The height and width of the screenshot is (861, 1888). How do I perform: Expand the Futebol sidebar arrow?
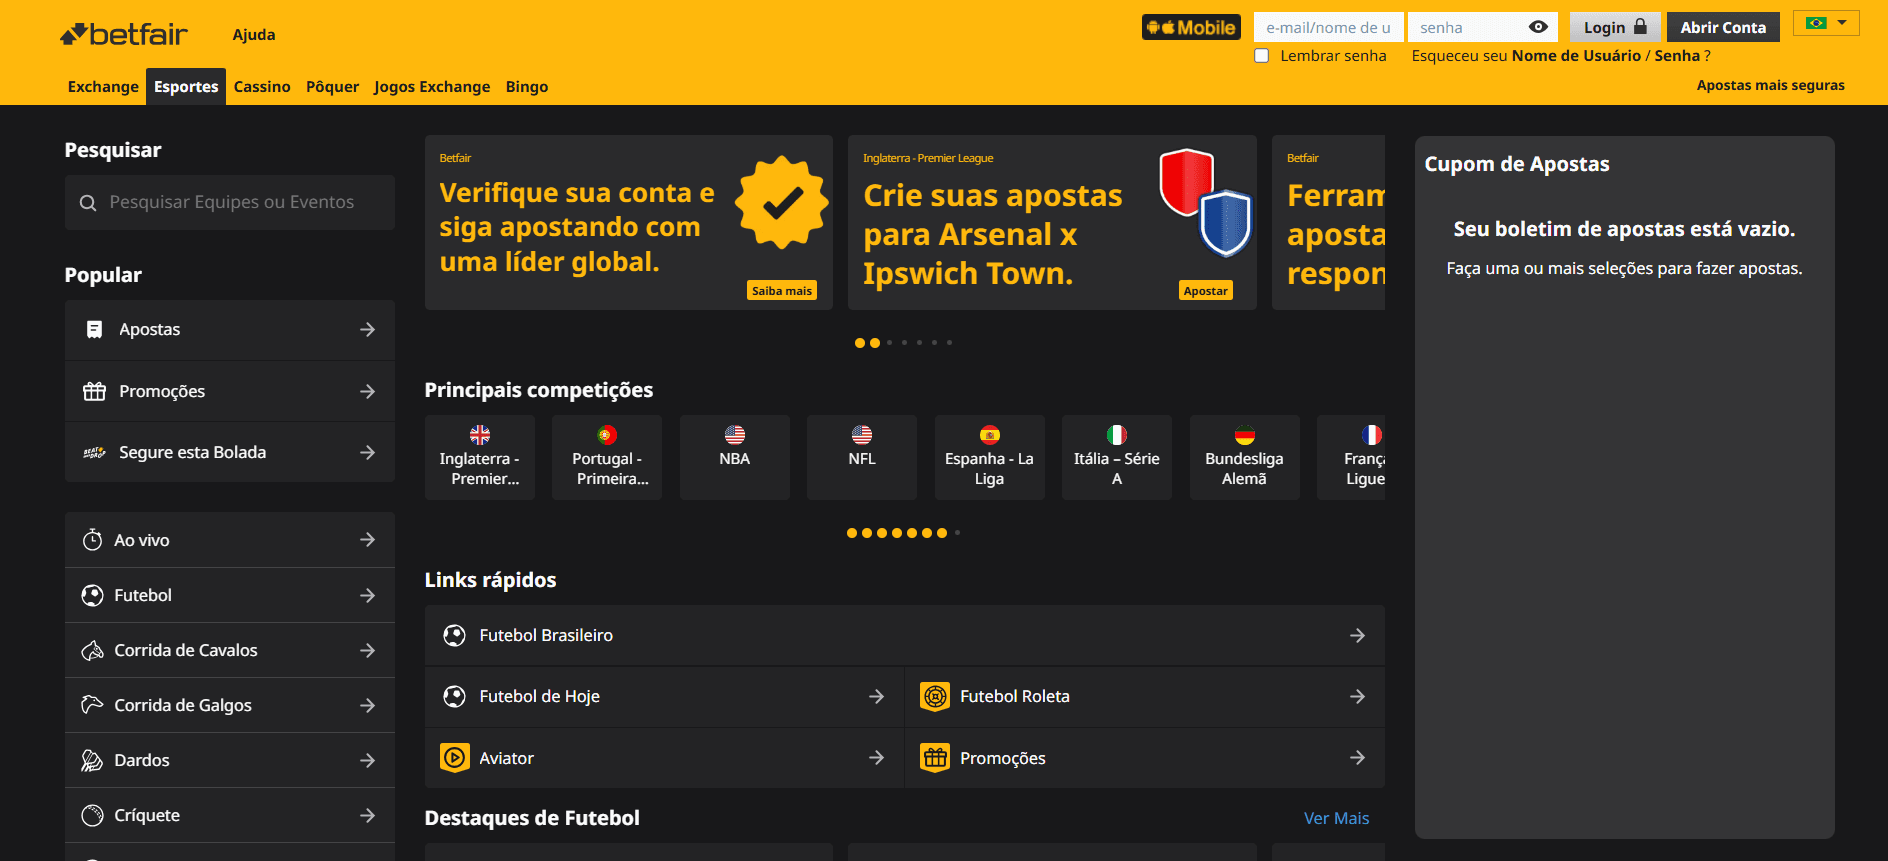(x=368, y=595)
